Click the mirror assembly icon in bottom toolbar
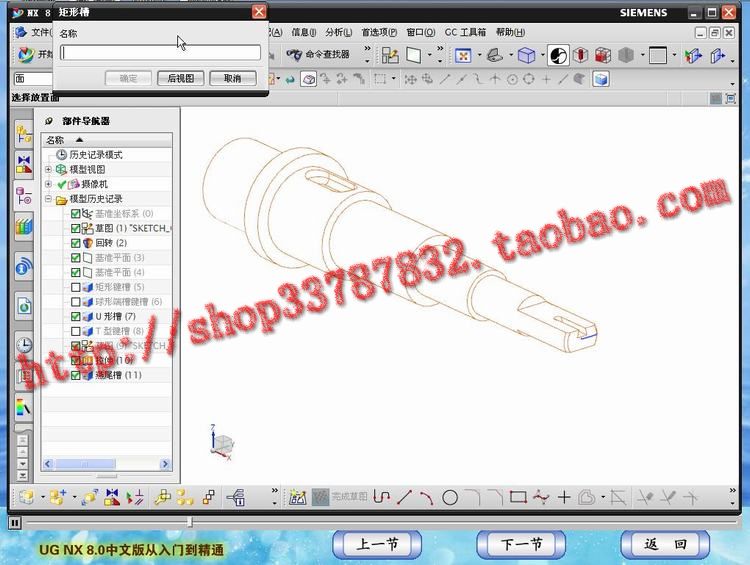This screenshot has width=750, height=565. pos(112,497)
